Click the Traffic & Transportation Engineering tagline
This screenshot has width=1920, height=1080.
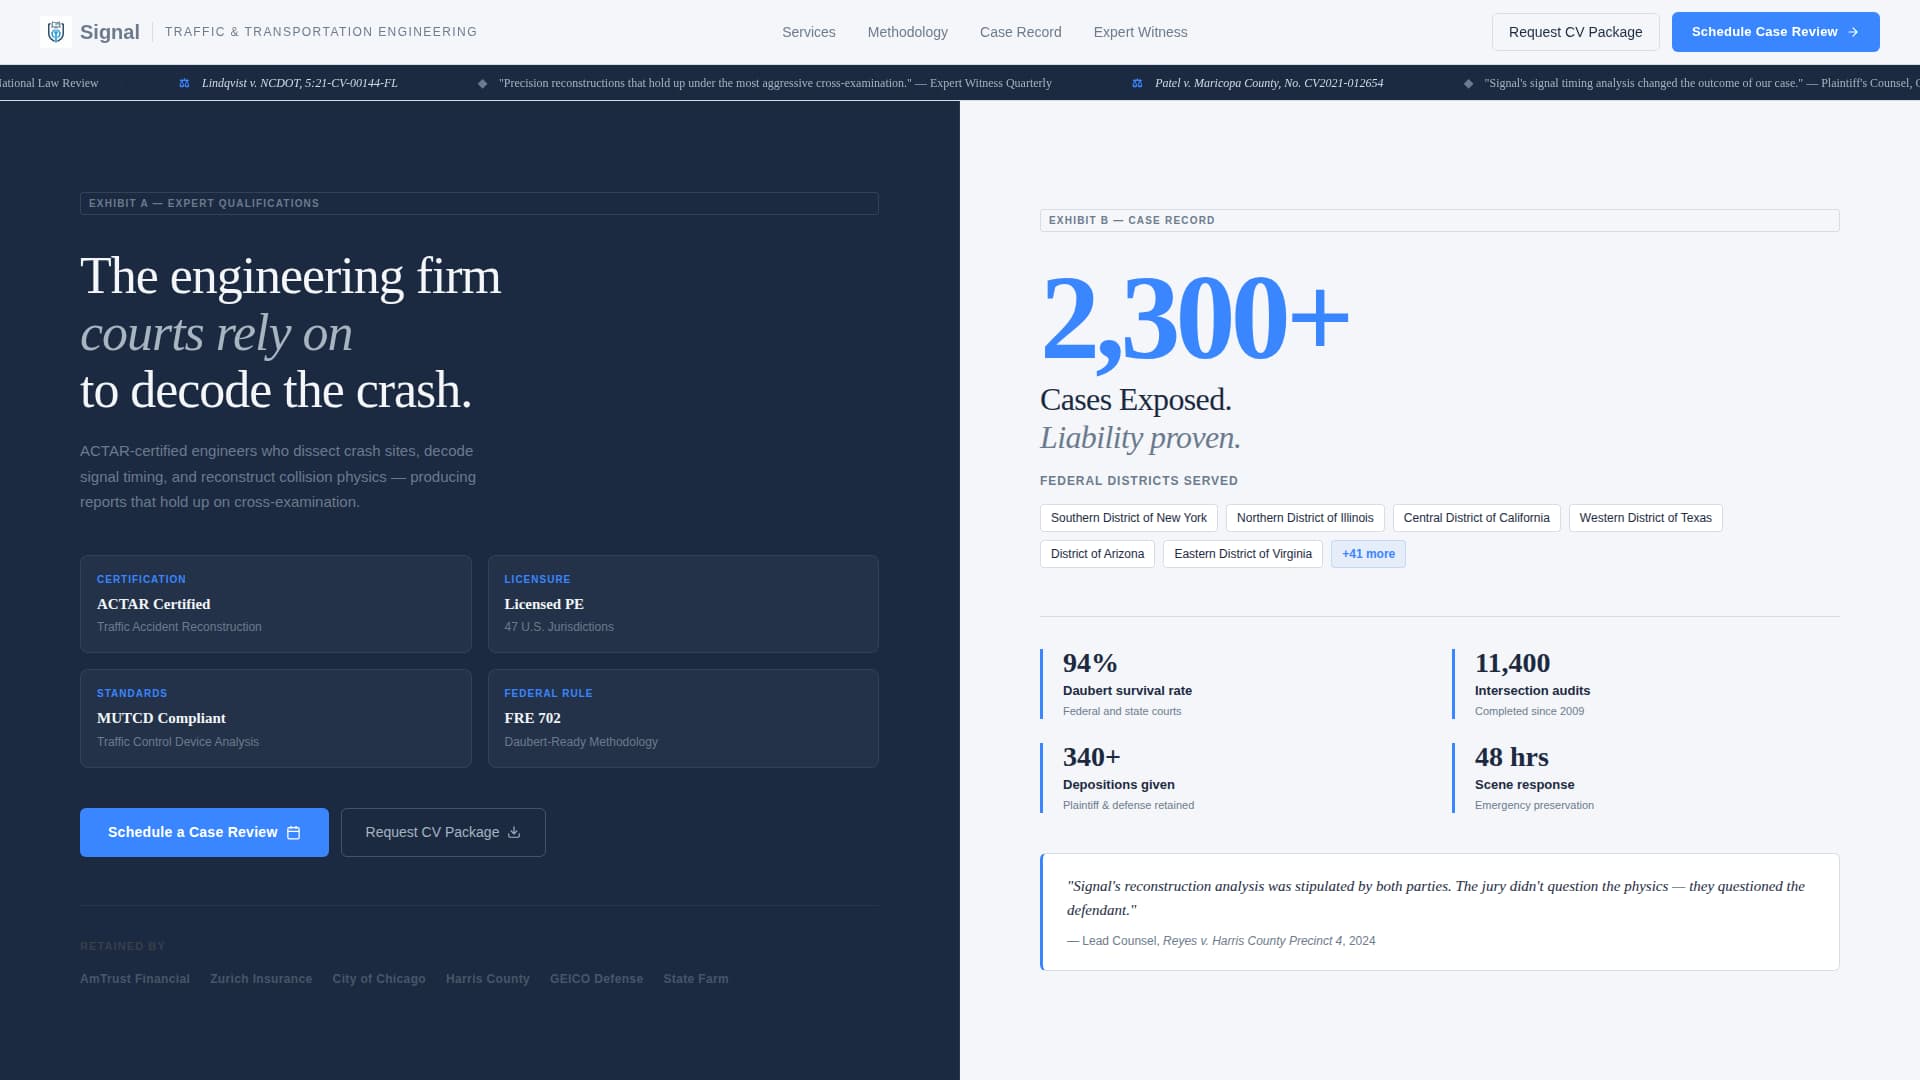click(321, 32)
